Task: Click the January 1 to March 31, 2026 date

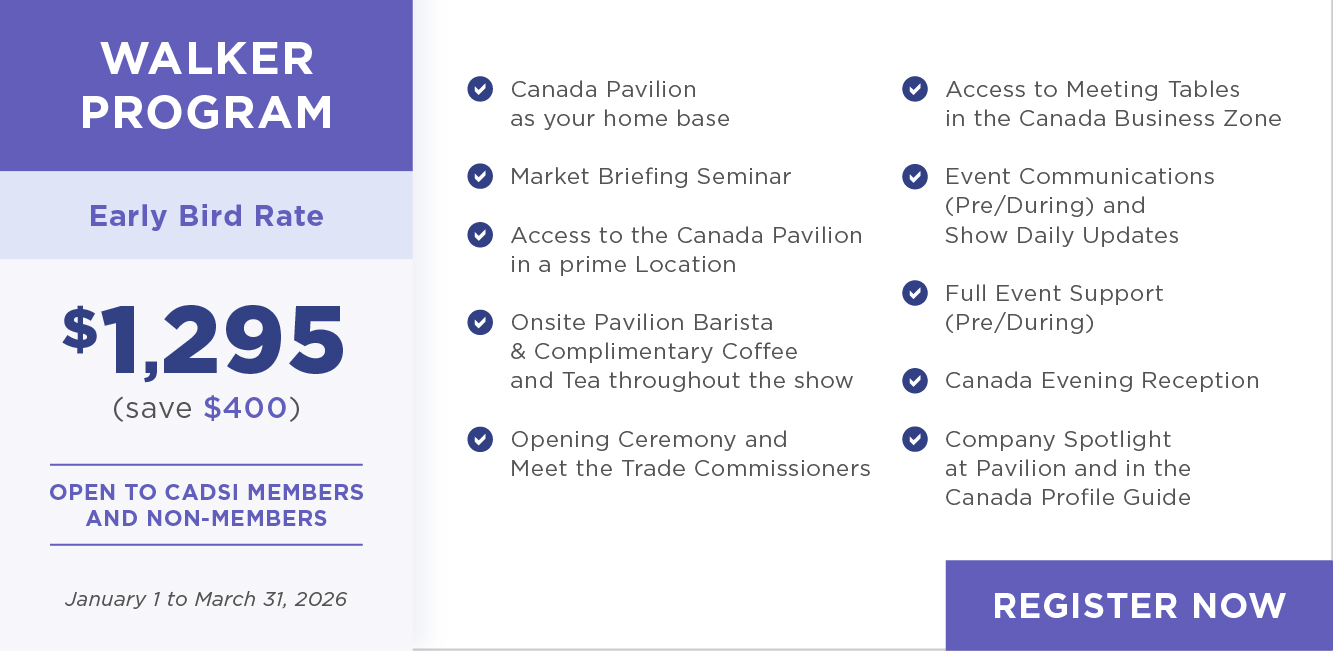Action: point(206,599)
